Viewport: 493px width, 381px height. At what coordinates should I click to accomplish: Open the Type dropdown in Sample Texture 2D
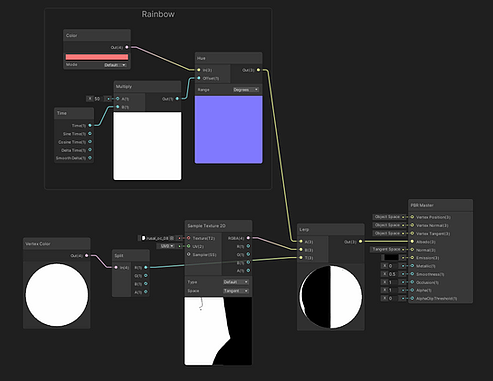click(x=236, y=282)
